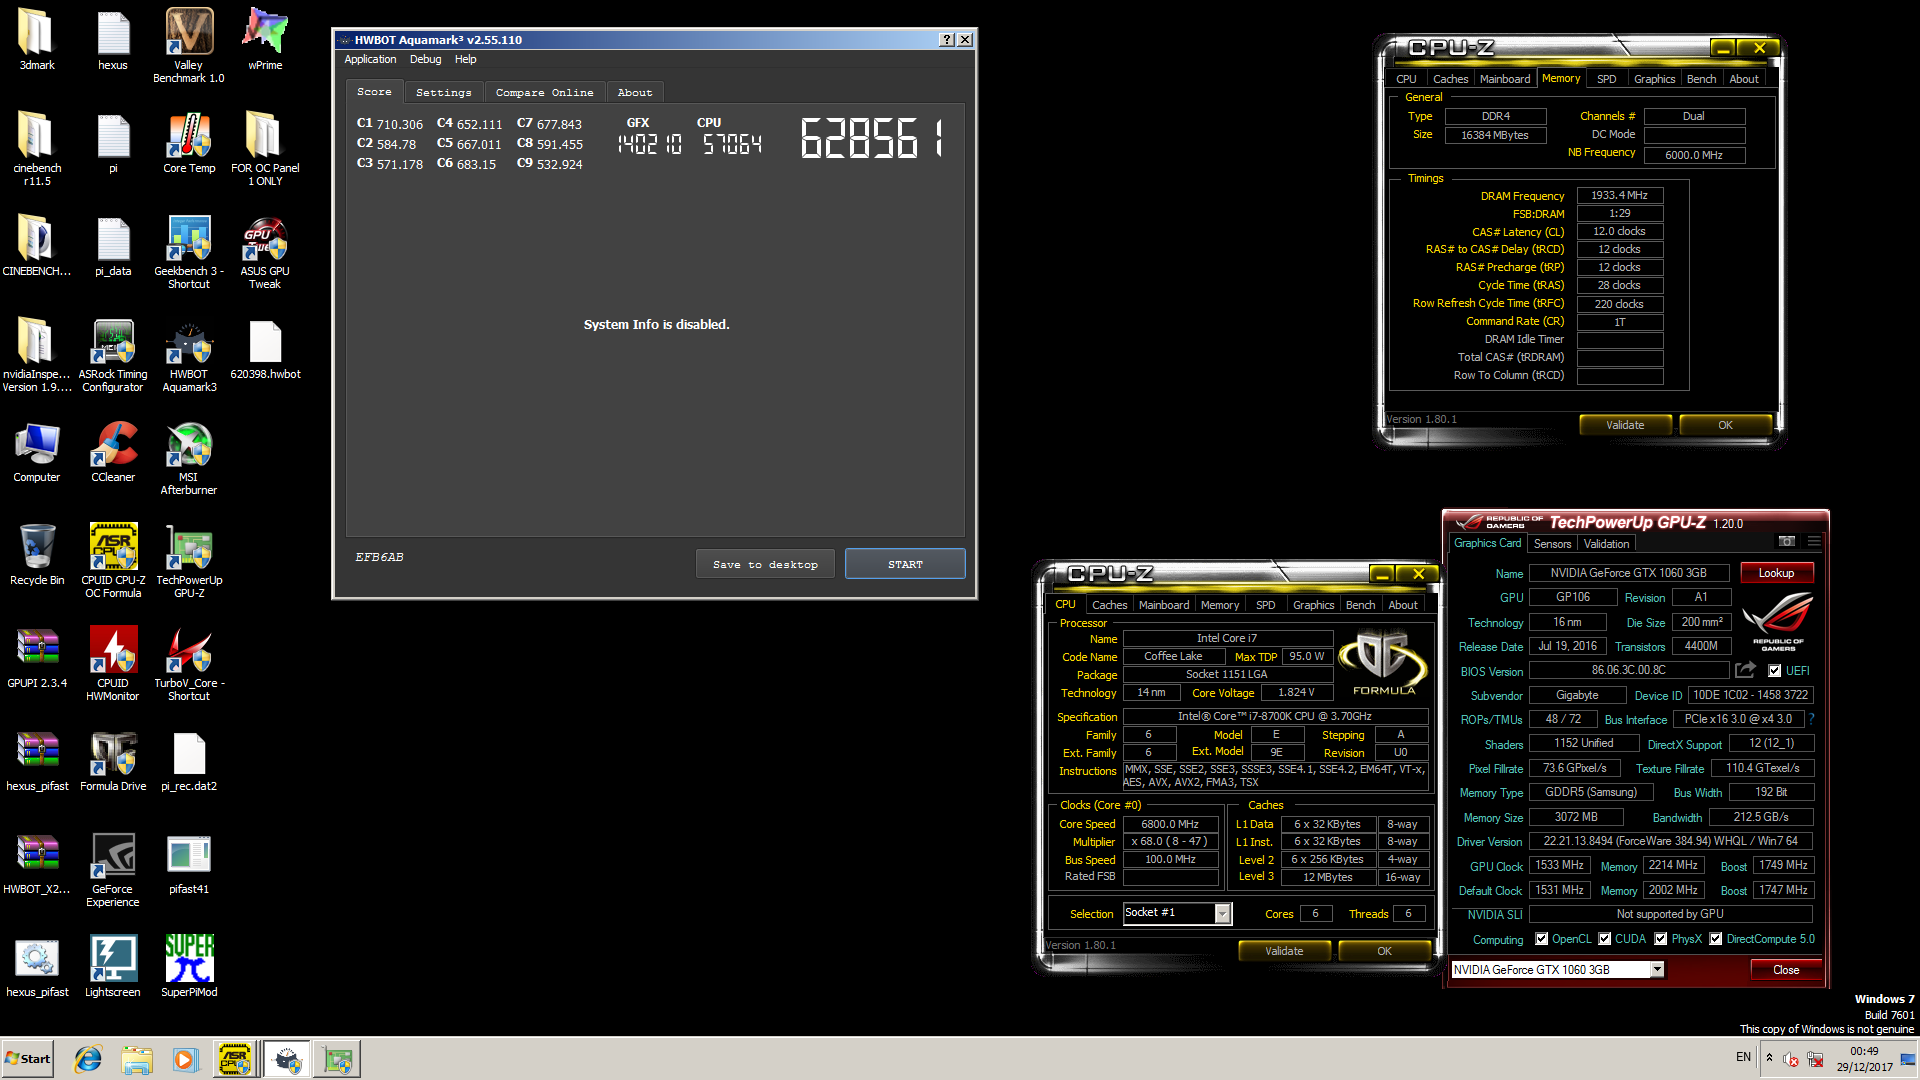Image resolution: width=1920 pixels, height=1080 pixels.
Task: Open Formula Drive desktop icon
Action: coord(113,761)
